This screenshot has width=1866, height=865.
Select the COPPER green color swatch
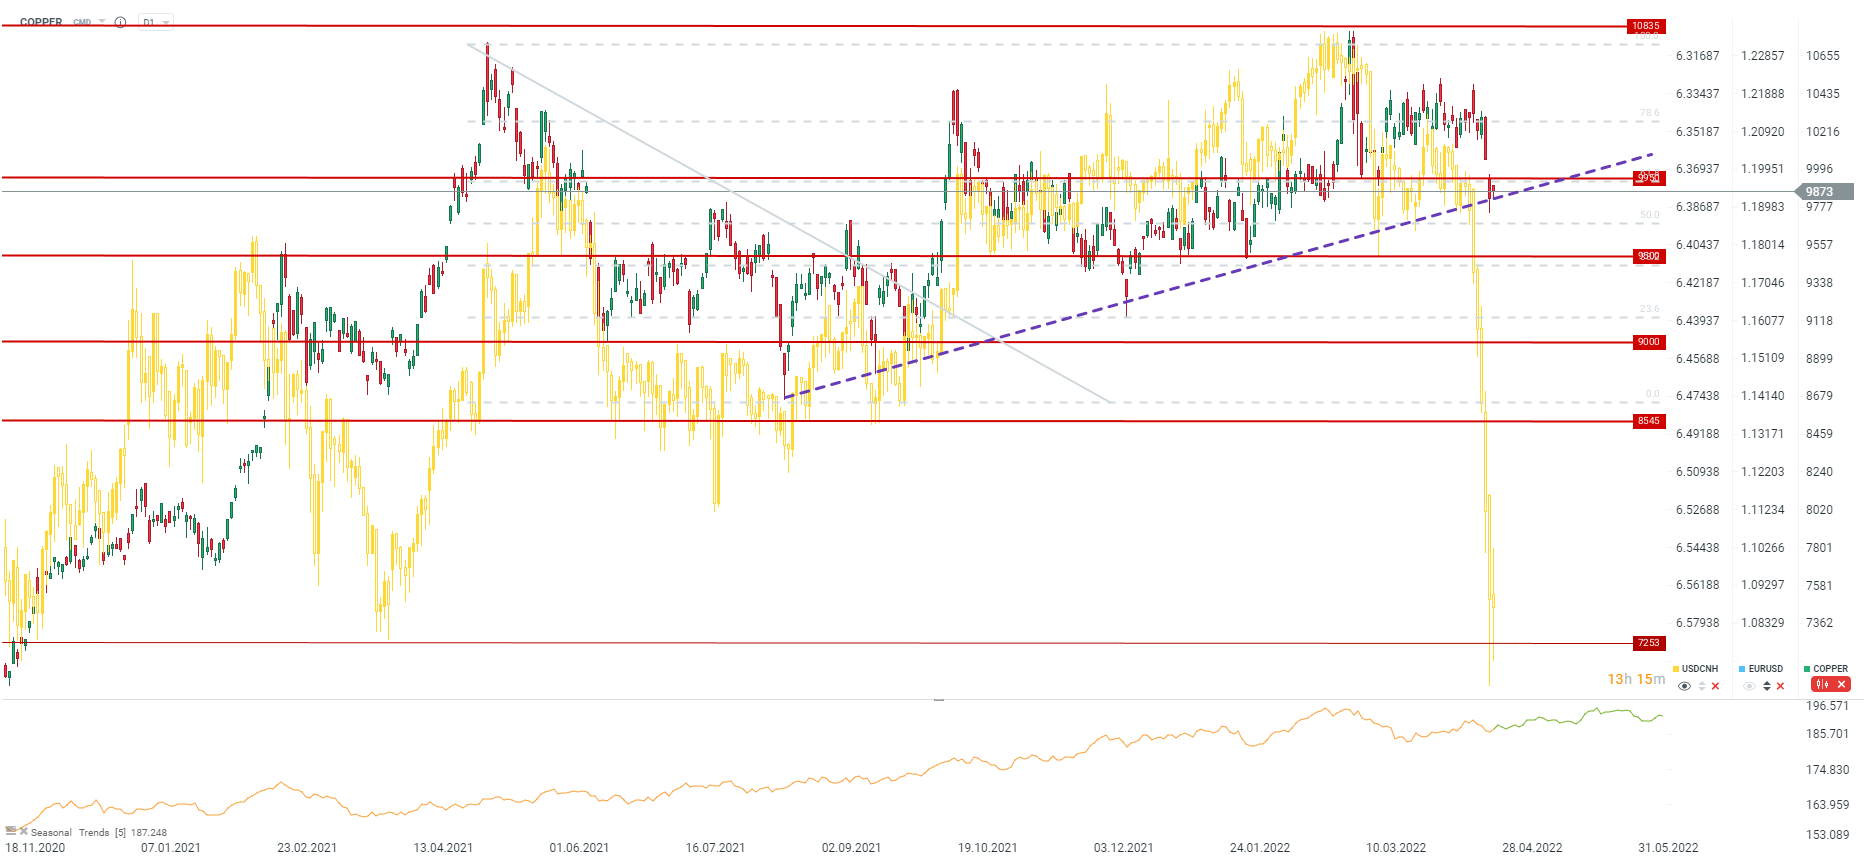[x=1808, y=669]
